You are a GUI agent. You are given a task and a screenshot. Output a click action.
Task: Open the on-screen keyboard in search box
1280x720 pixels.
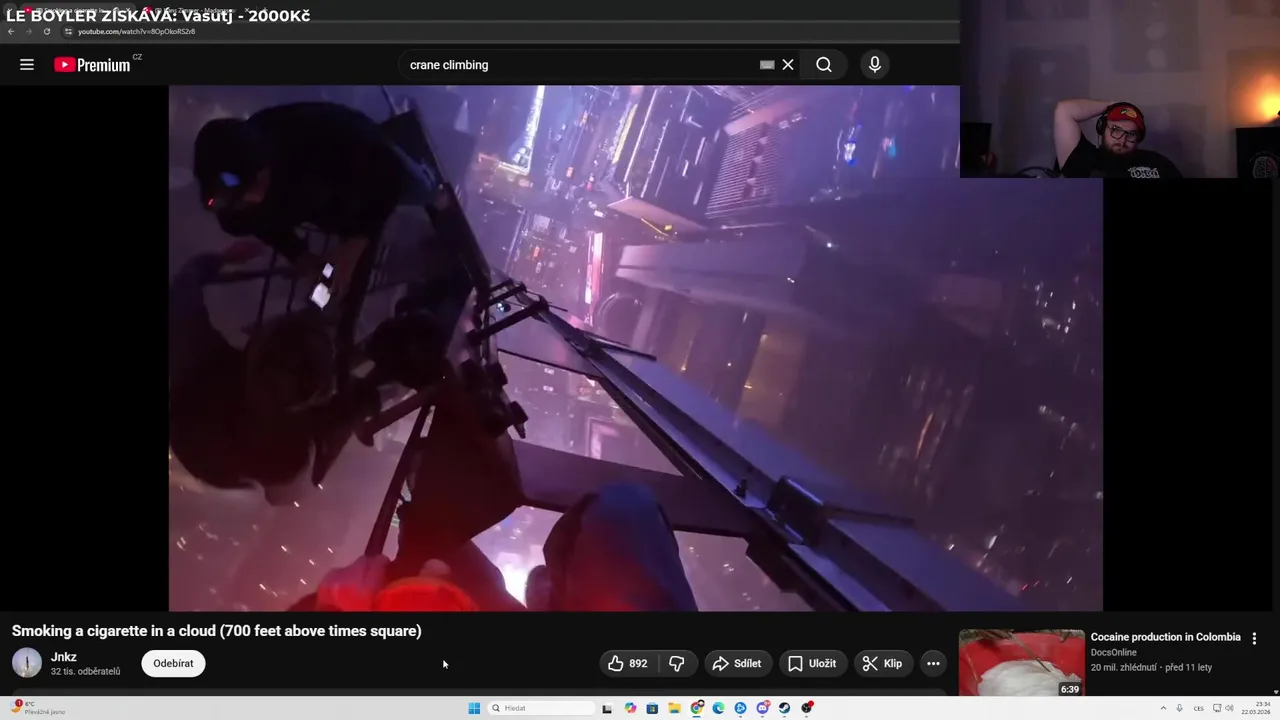(x=767, y=65)
